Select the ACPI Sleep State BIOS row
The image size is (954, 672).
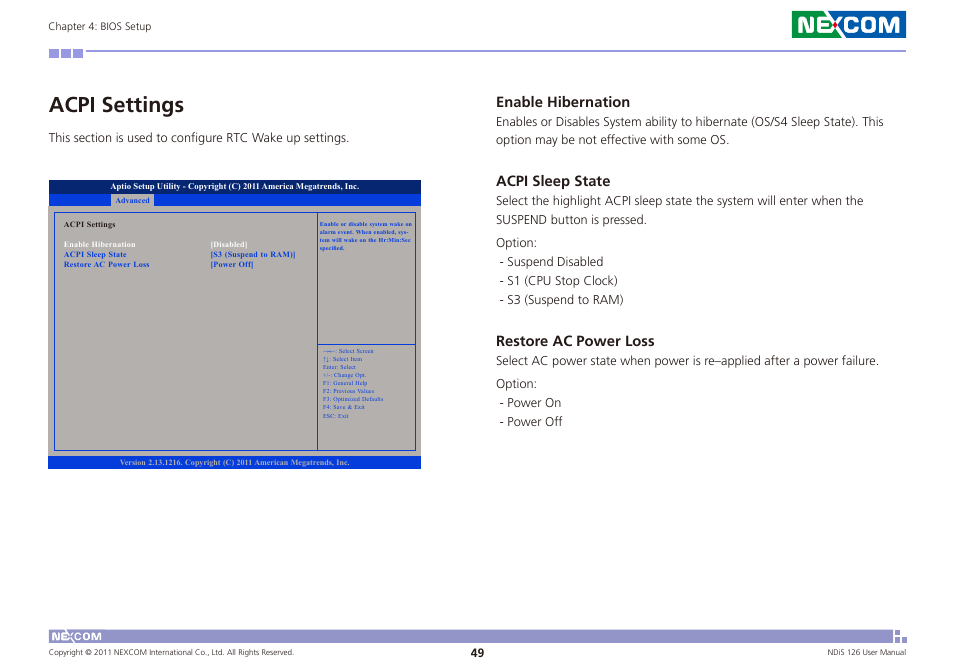180,254
